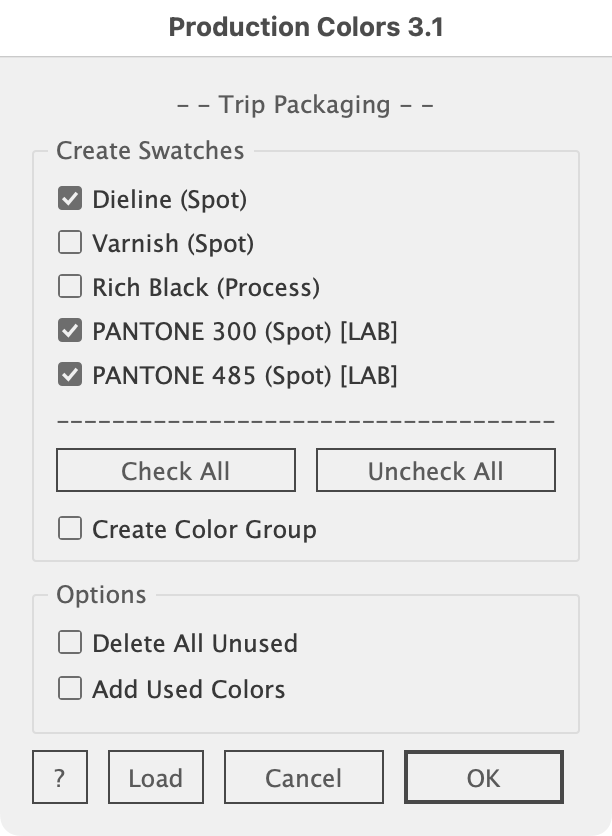Click the dashed separator line under swatches
This screenshot has width=612, height=836.
point(306,421)
